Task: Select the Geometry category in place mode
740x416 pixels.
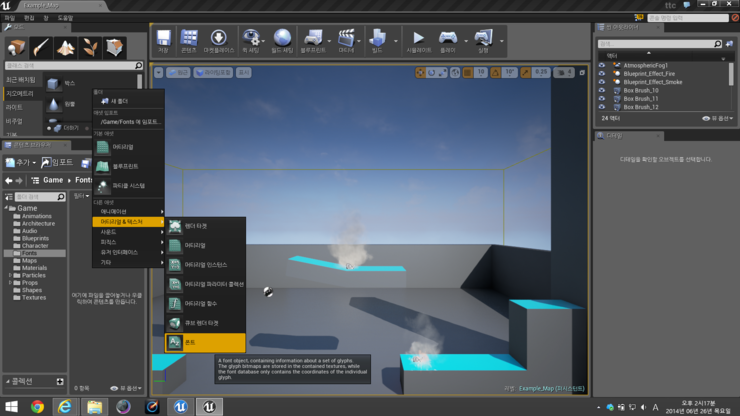Action: click(22, 93)
